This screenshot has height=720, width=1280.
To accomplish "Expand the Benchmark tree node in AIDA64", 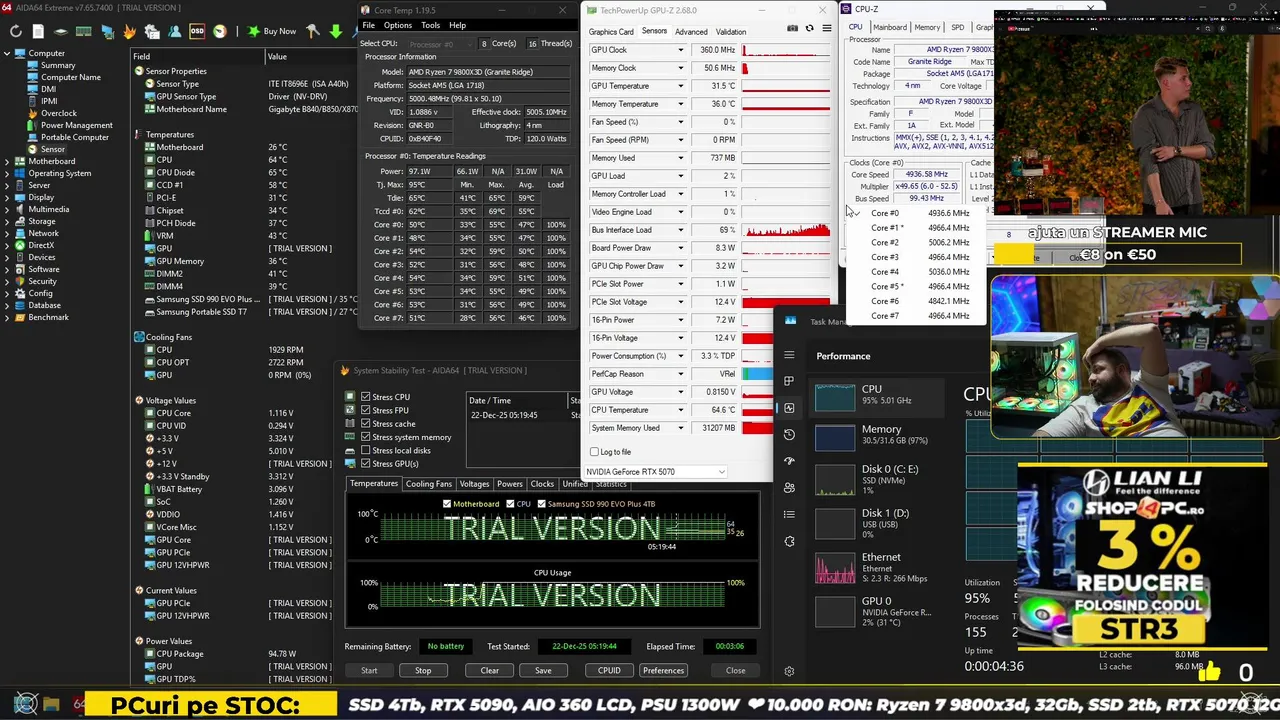I will [7, 317].
